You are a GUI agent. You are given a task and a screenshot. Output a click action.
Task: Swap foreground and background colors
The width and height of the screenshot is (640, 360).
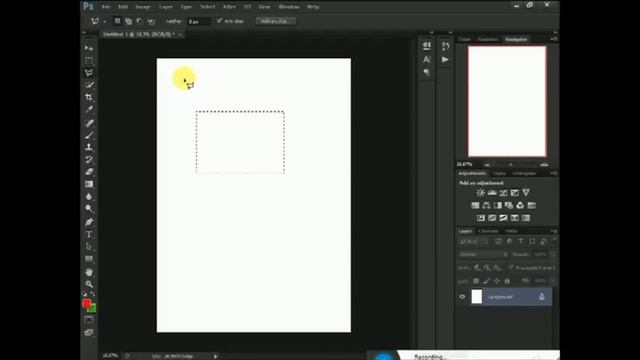coord(93,293)
